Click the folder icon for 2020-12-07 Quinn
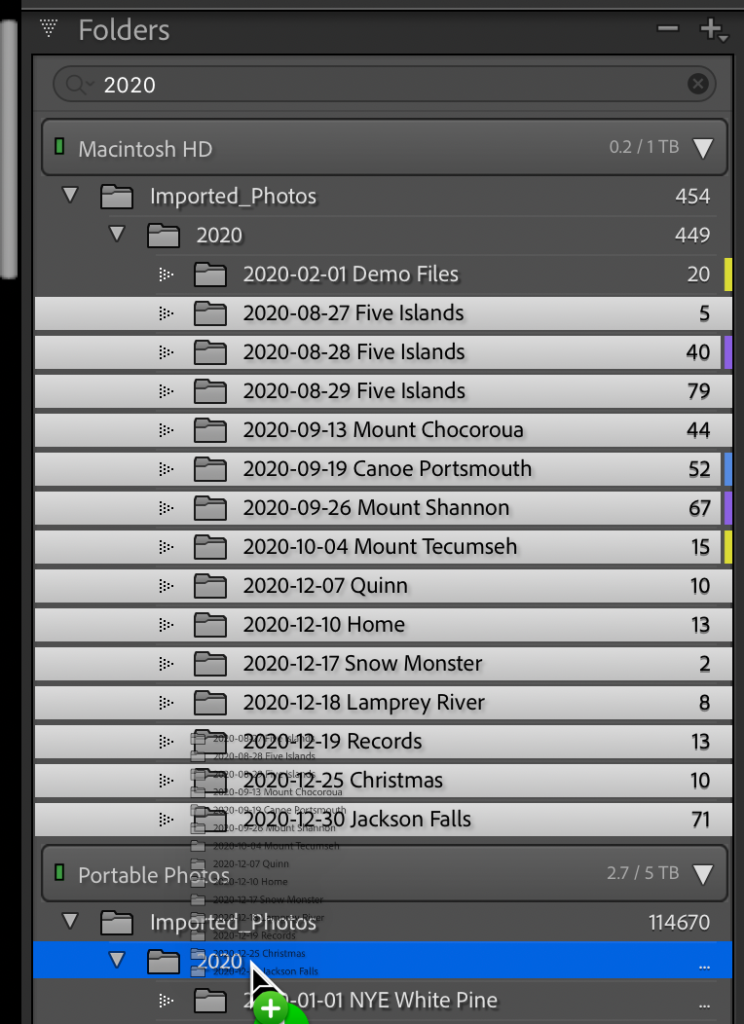Screen dimensions: 744x1024 point(210,586)
